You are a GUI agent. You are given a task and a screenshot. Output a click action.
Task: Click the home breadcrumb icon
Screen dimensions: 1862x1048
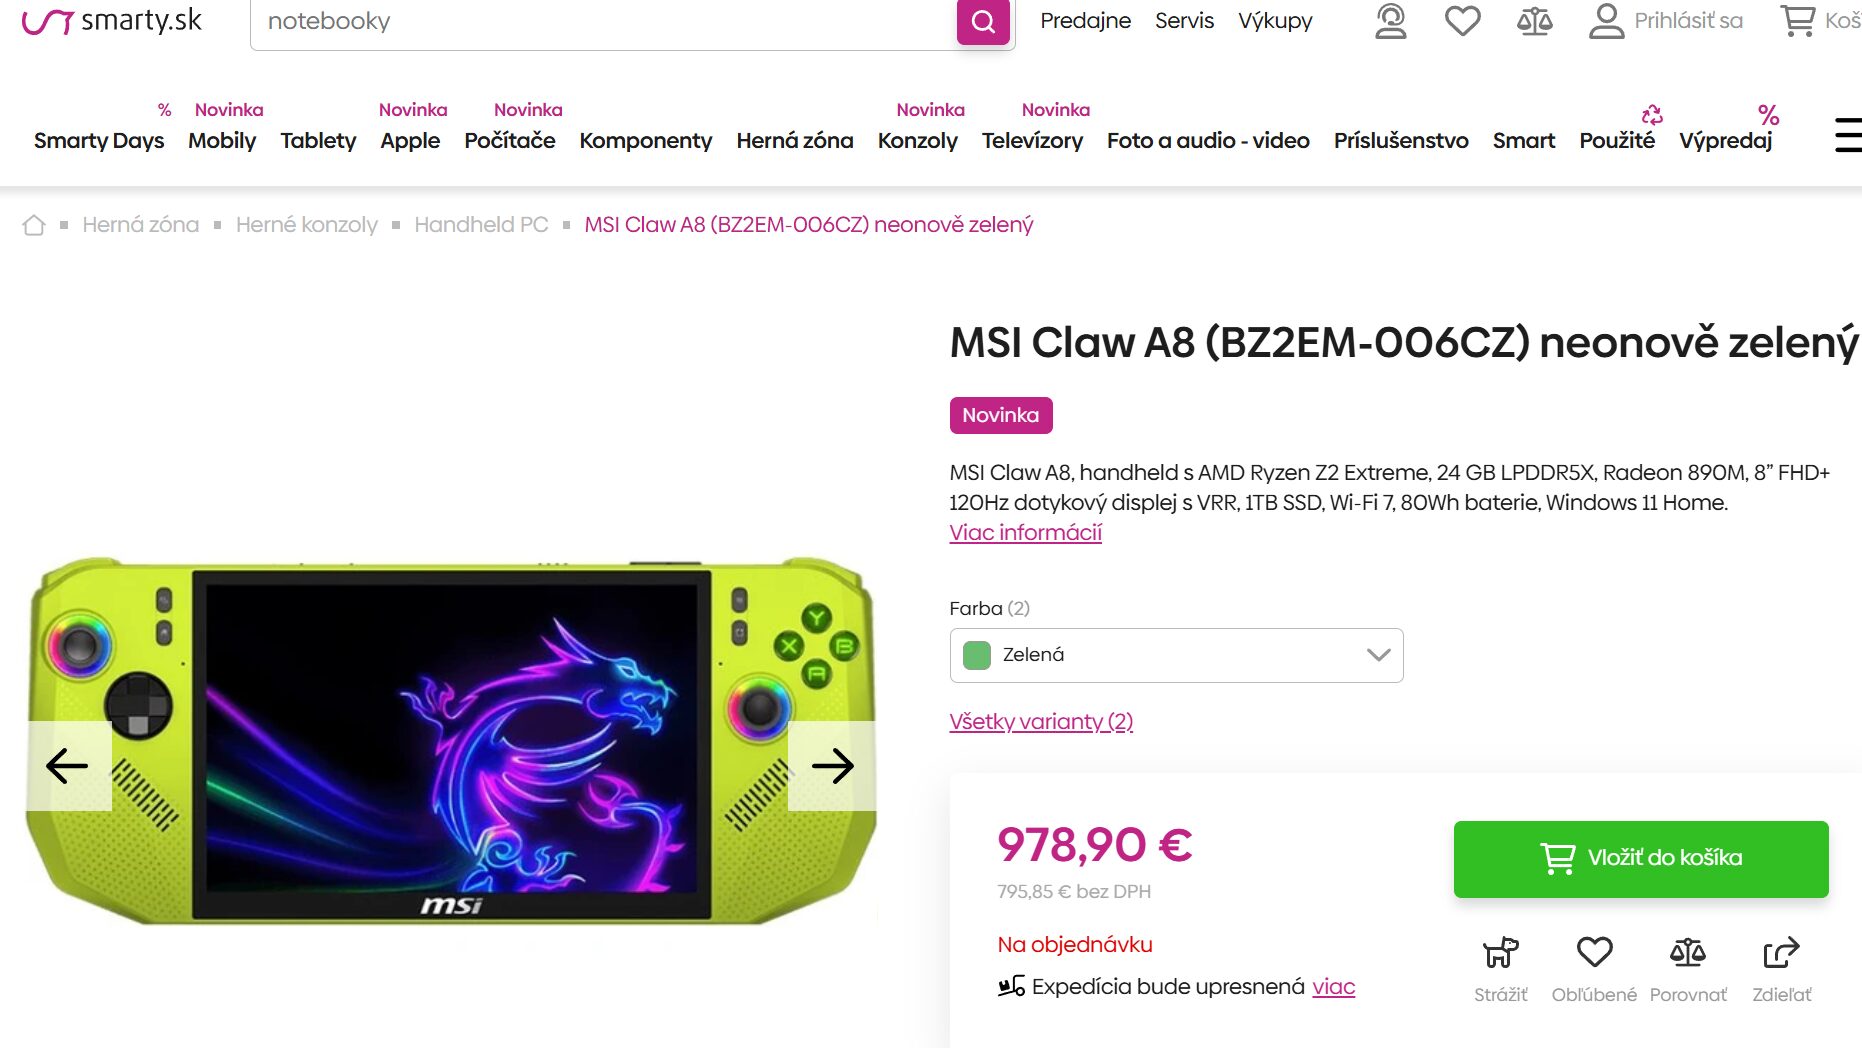click(x=34, y=225)
